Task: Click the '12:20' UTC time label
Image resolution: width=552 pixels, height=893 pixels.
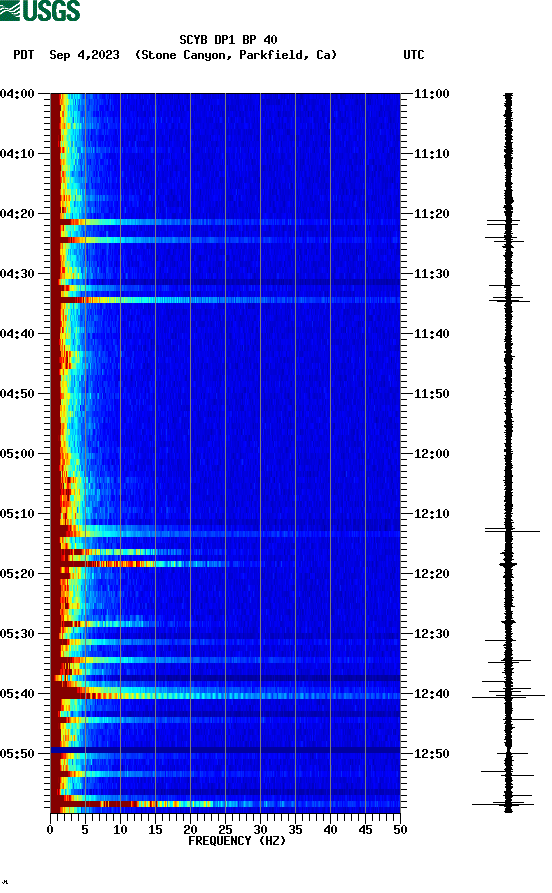Action: (x=432, y=574)
